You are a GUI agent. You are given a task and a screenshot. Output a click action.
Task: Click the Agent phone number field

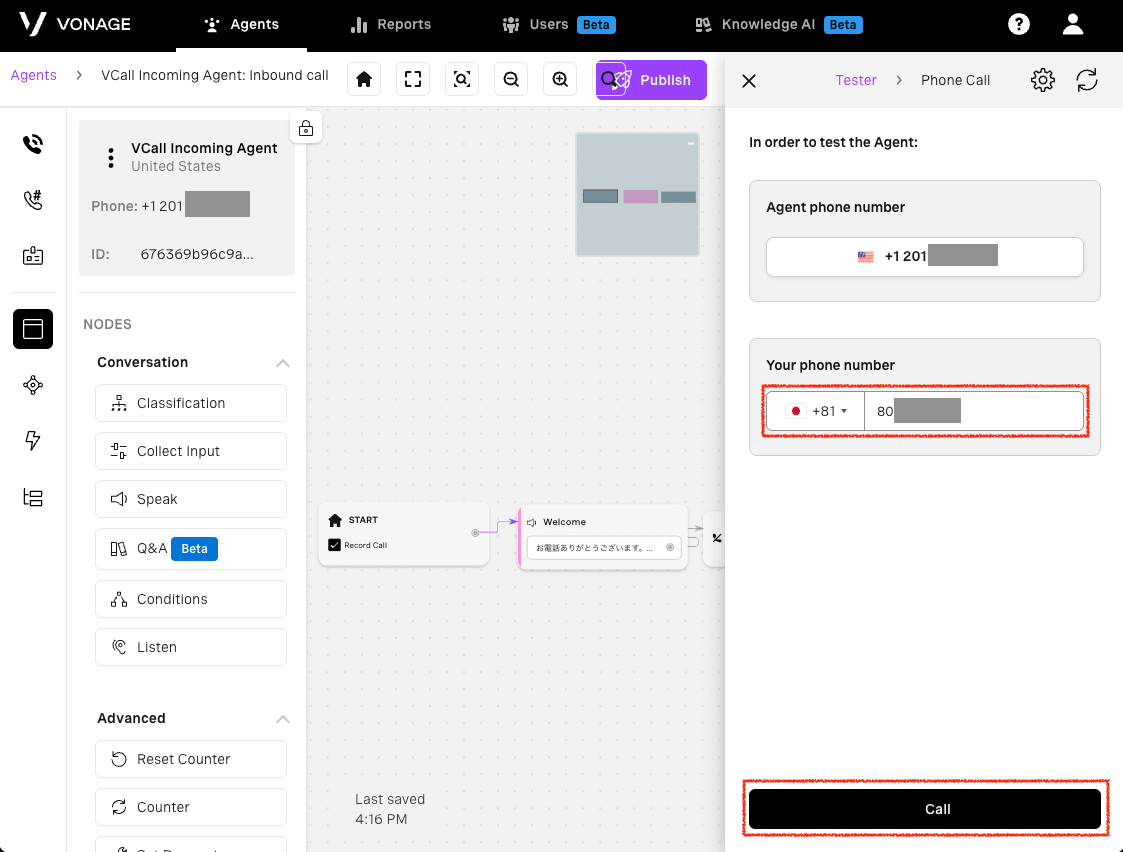coord(924,256)
